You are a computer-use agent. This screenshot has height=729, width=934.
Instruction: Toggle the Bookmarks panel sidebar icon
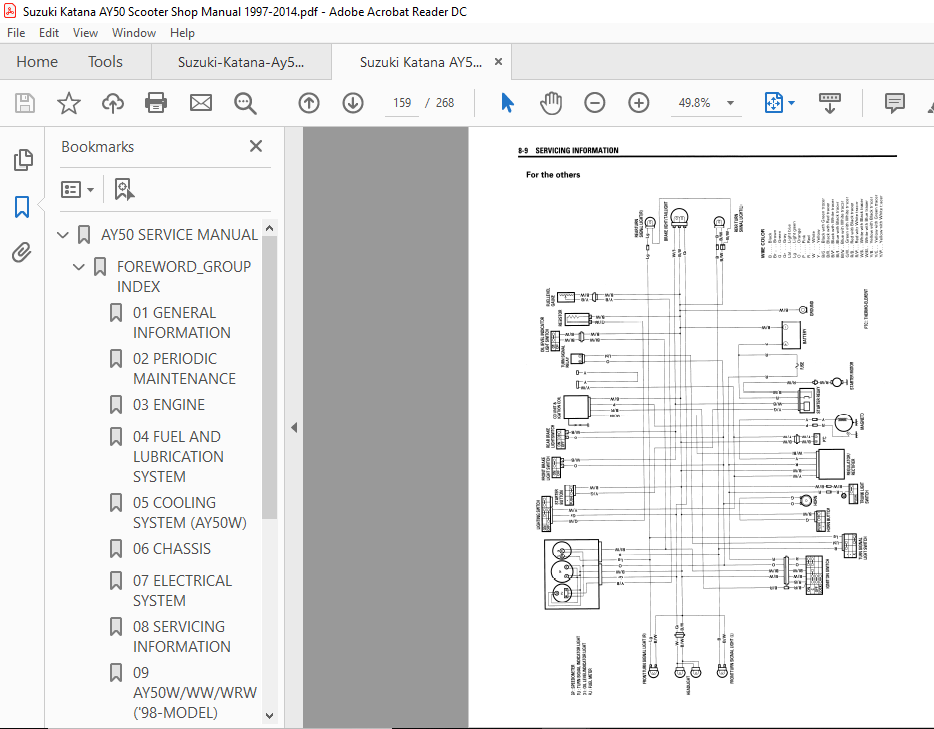coord(22,207)
